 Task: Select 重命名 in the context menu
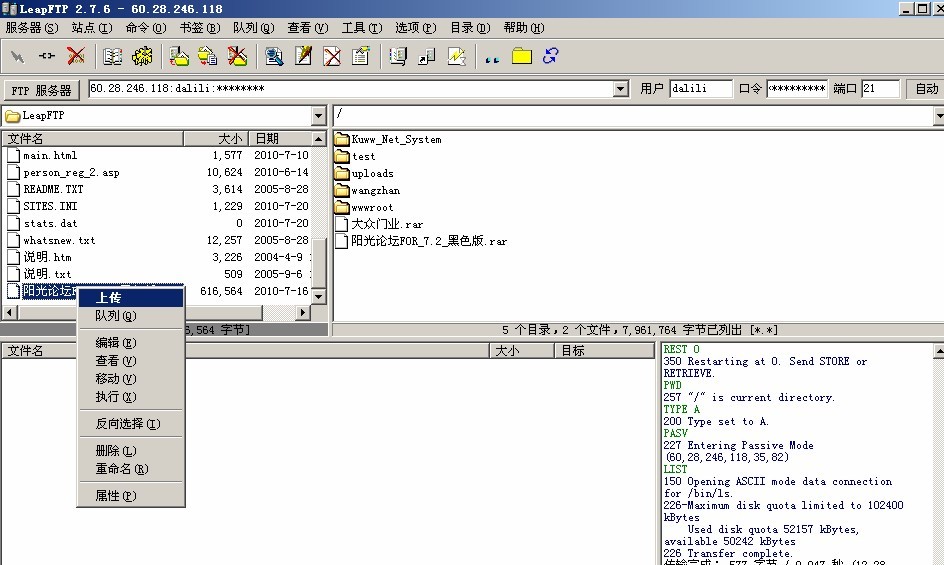[121, 469]
